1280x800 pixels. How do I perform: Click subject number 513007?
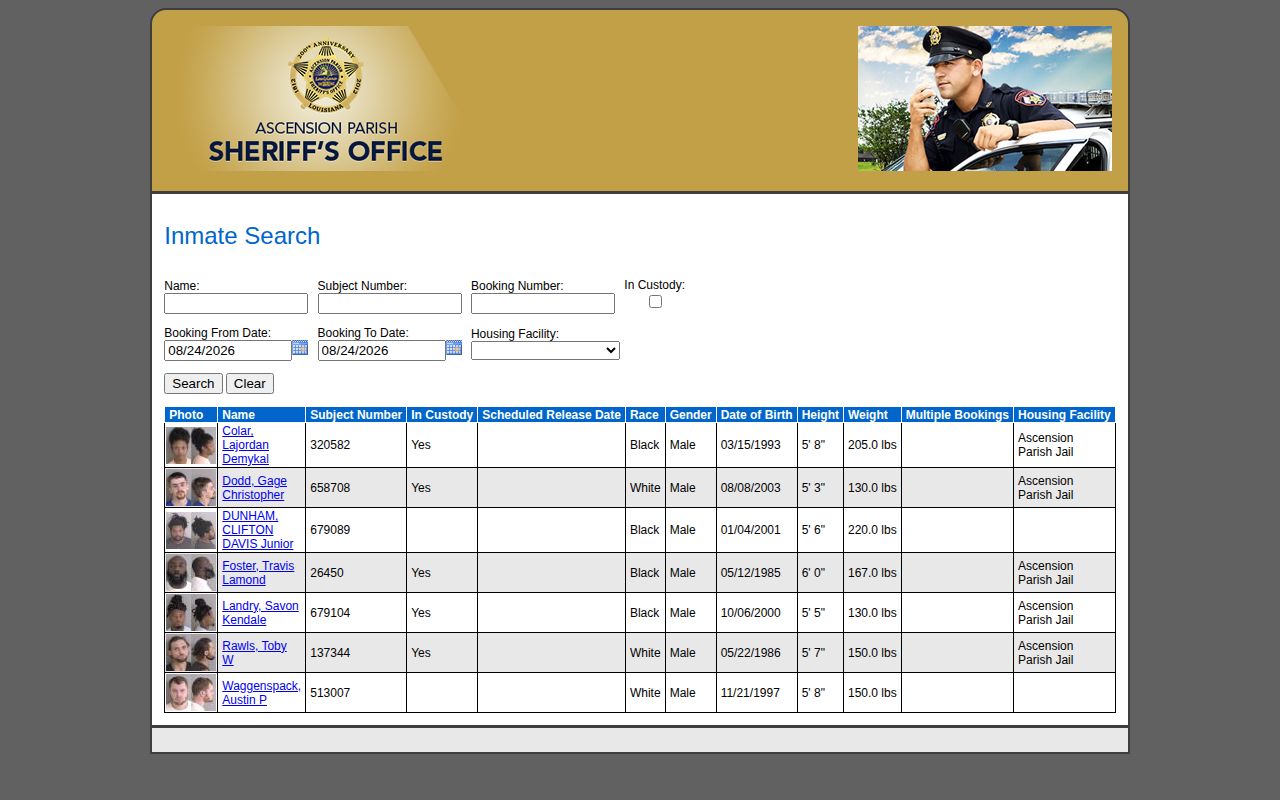pos(330,693)
